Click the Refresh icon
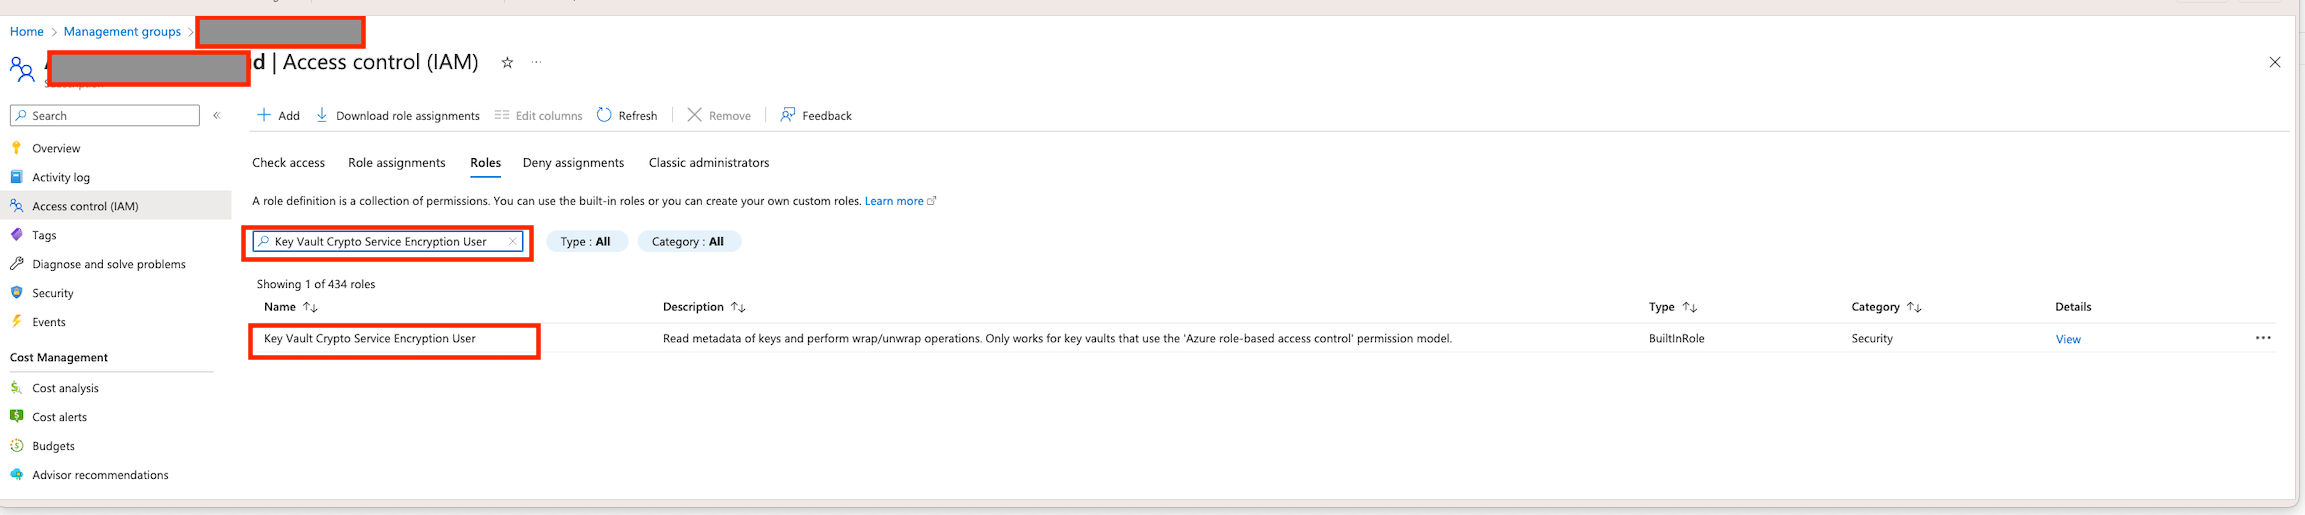 click(x=604, y=115)
